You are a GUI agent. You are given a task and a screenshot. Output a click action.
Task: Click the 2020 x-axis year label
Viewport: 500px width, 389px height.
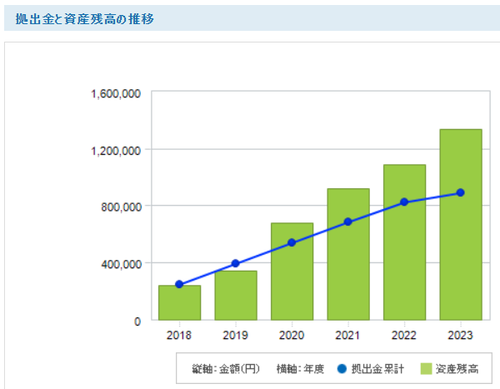coord(292,335)
